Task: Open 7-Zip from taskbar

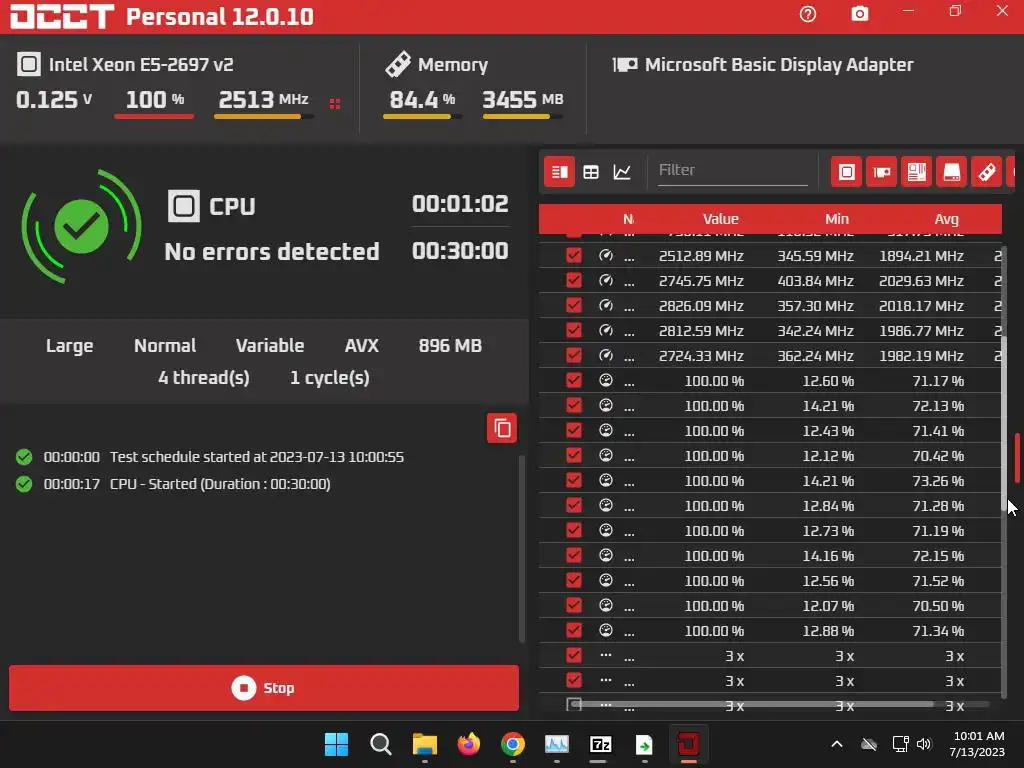Action: click(x=600, y=744)
